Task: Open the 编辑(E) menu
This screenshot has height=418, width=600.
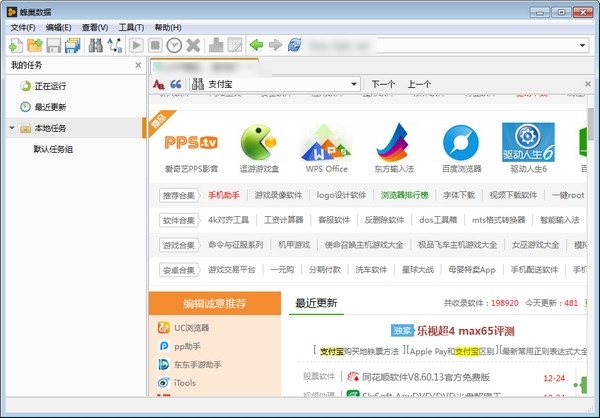Action: pos(58,28)
